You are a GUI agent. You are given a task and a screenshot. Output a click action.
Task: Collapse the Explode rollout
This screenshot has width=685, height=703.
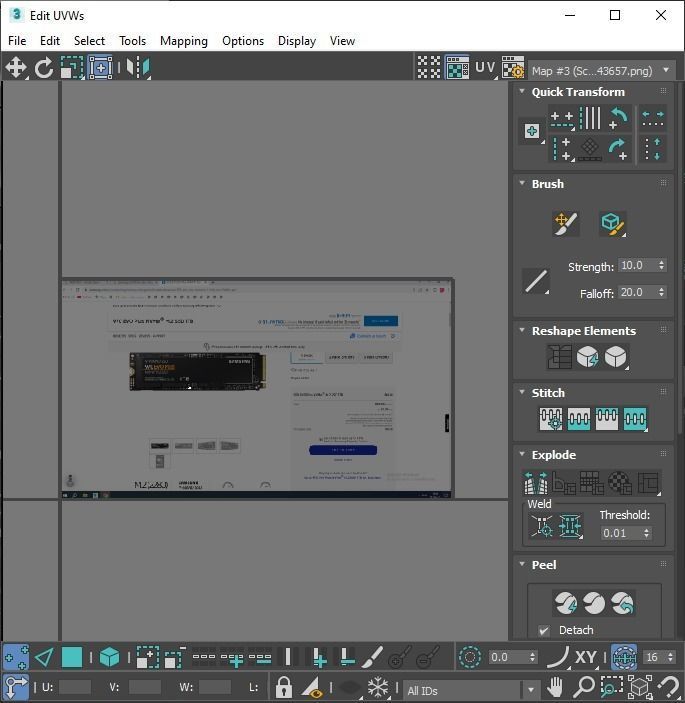[522, 454]
